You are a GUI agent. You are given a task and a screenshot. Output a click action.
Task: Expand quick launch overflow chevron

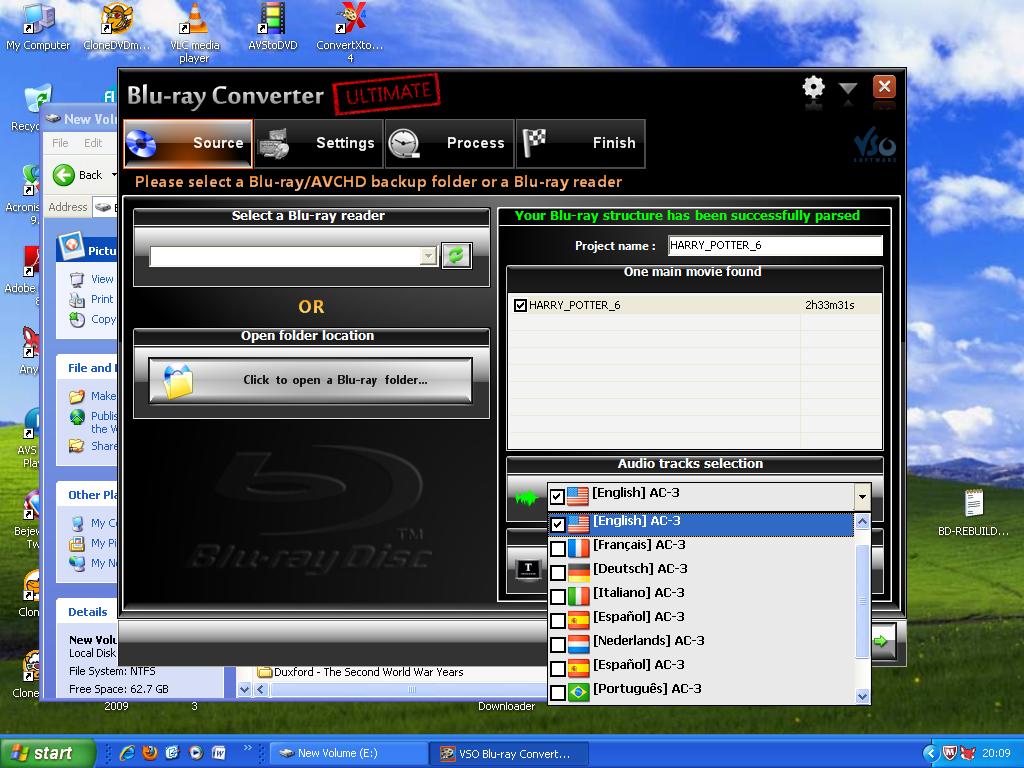pos(247,747)
